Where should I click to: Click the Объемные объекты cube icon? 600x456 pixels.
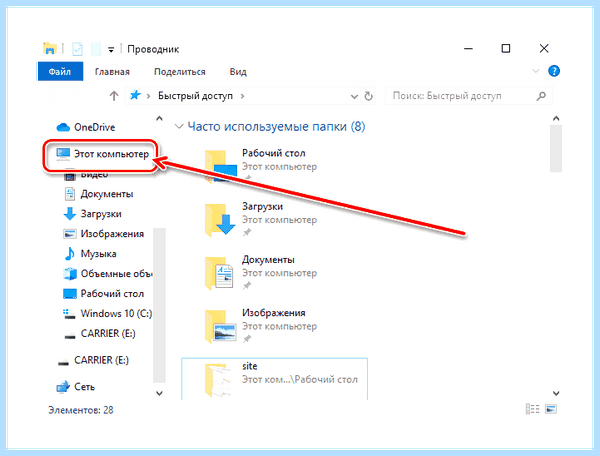click(70, 274)
